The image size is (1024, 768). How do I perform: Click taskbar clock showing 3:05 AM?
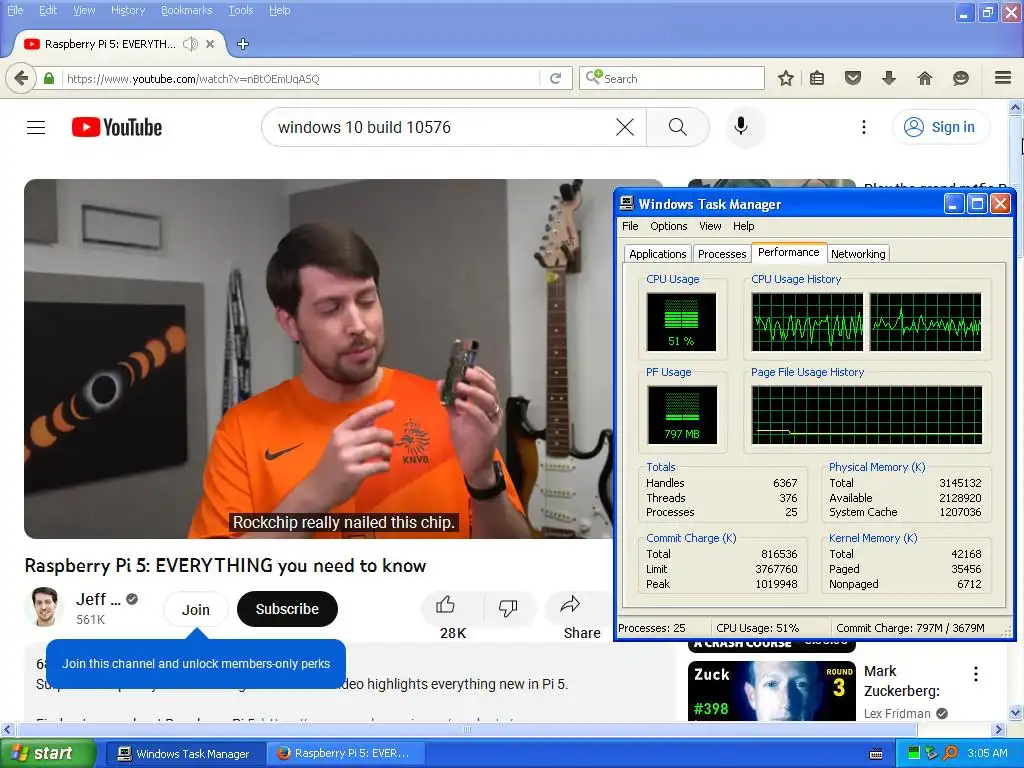tap(987, 753)
